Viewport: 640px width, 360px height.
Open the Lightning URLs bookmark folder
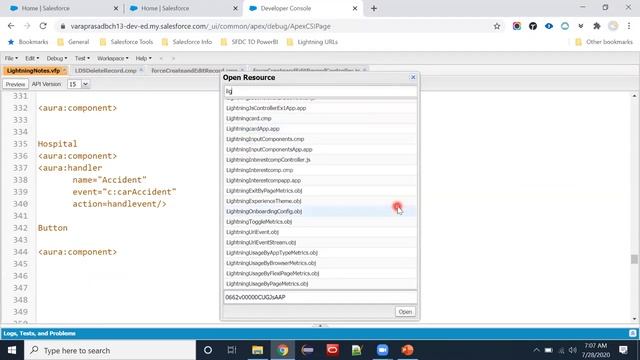(x=312, y=42)
